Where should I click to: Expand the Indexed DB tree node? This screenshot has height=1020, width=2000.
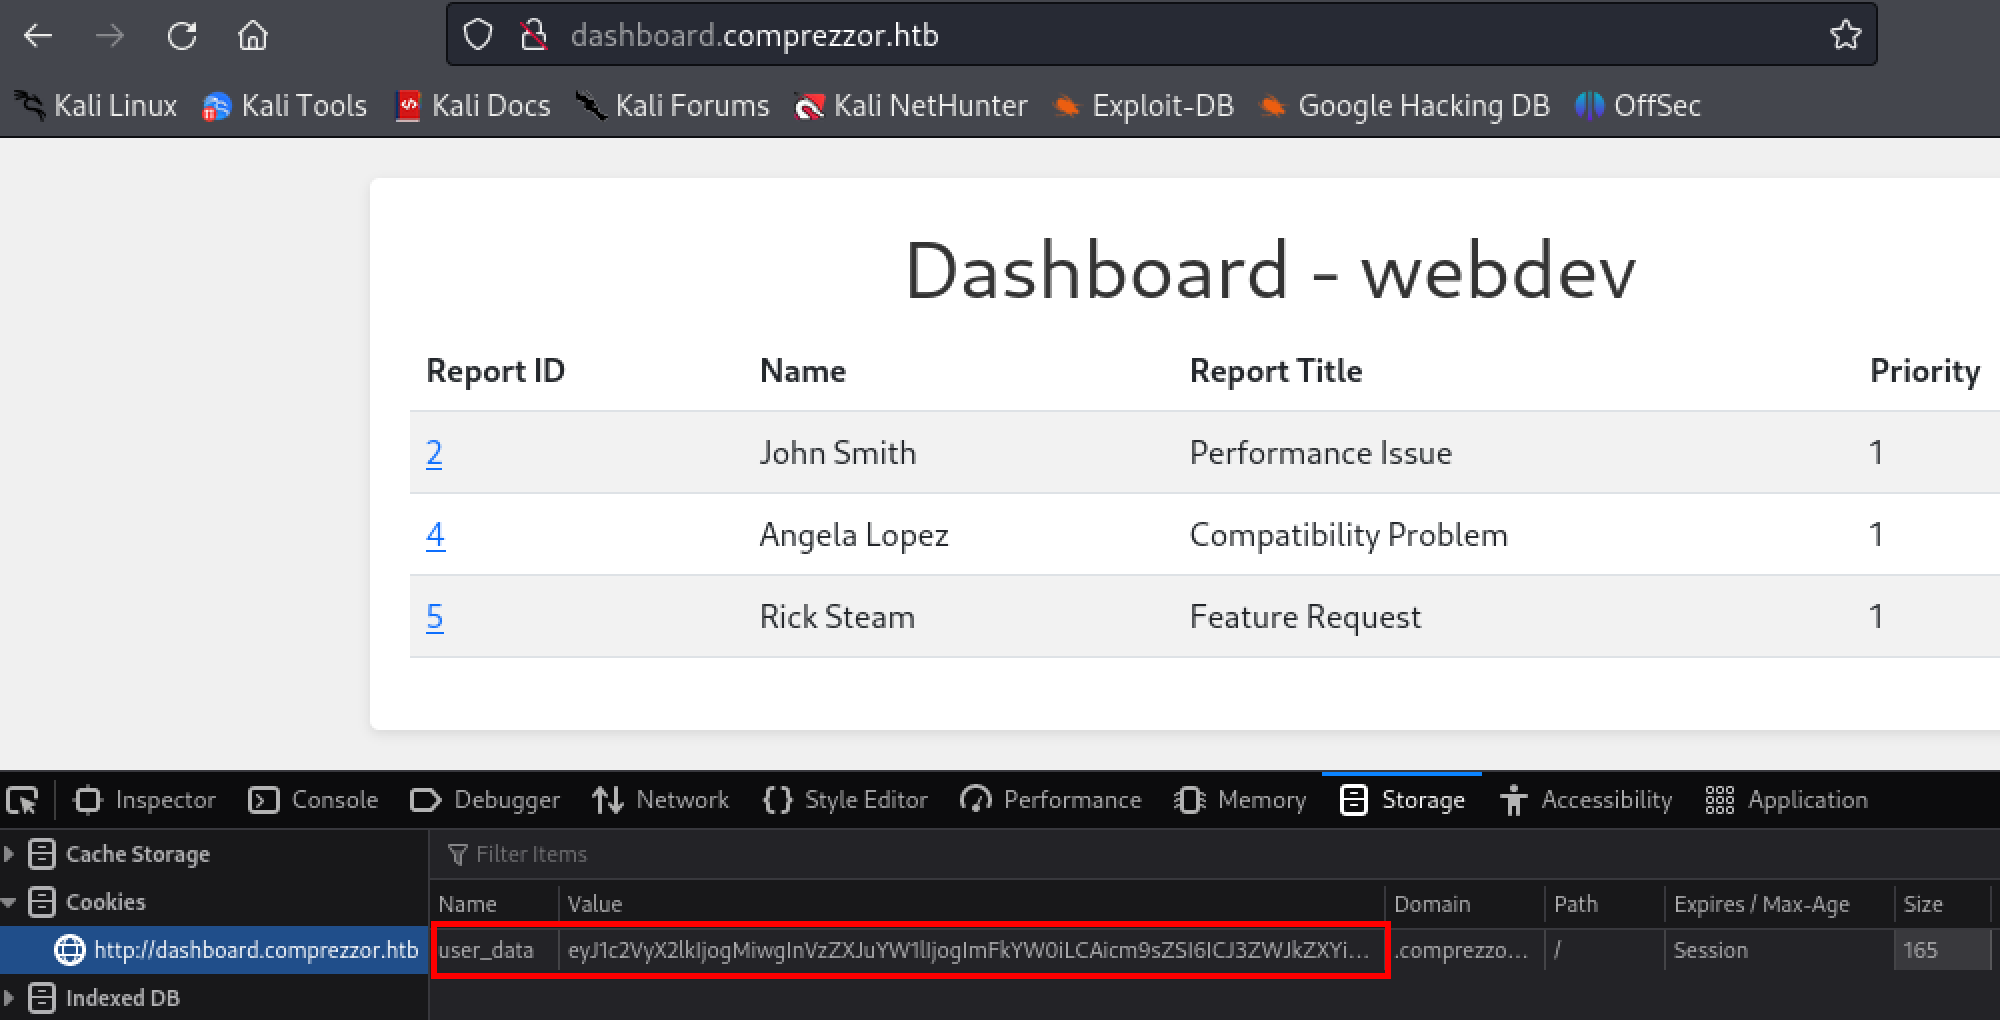click(x=9, y=998)
